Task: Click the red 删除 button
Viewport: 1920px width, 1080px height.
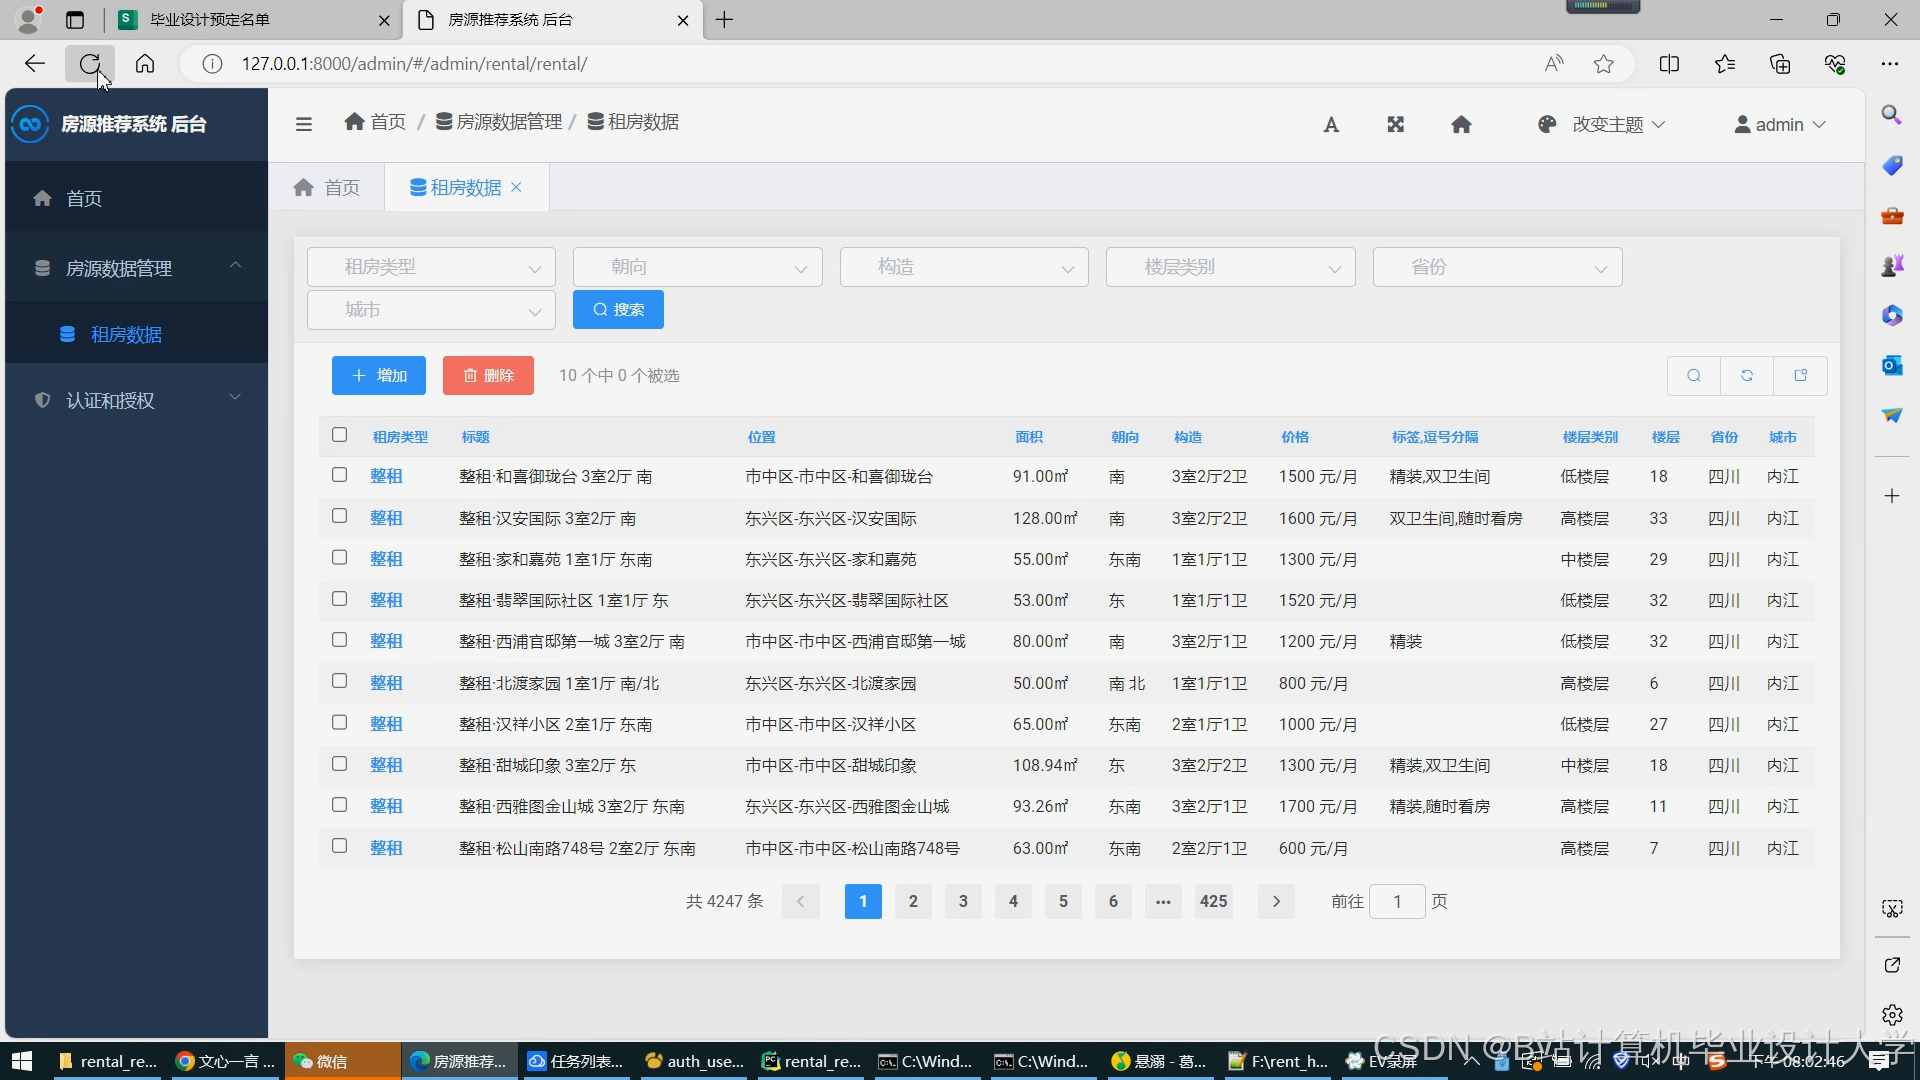Action: click(488, 375)
